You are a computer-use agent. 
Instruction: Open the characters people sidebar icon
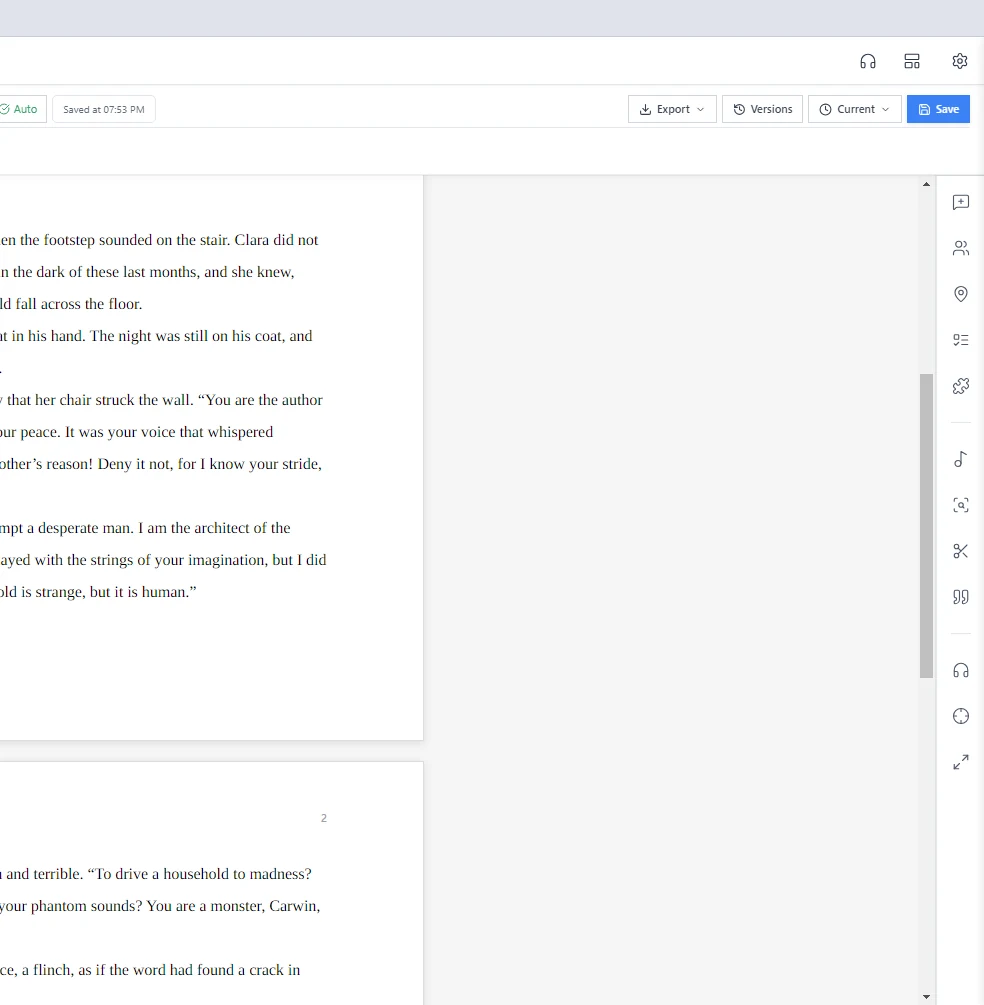[960, 248]
